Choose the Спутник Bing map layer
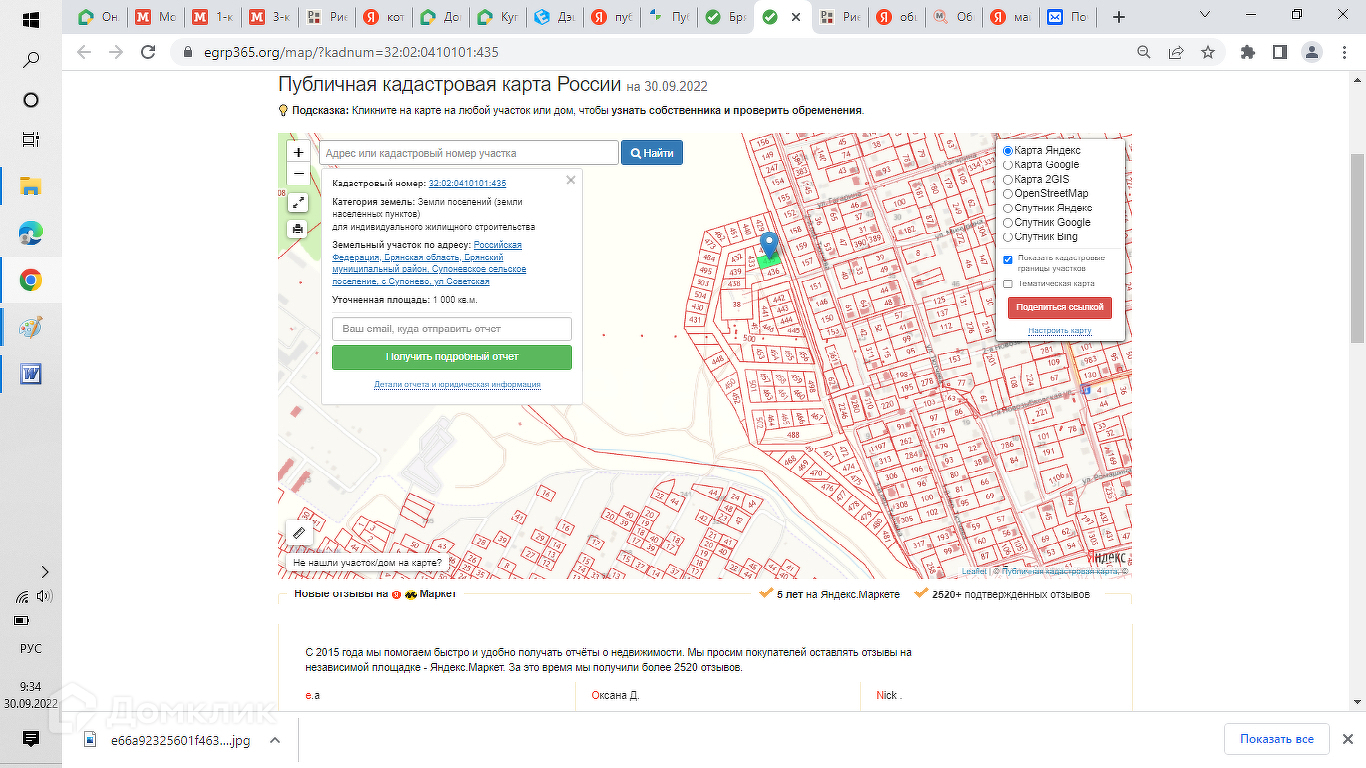Image resolution: width=1366 pixels, height=768 pixels. coord(1008,237)
